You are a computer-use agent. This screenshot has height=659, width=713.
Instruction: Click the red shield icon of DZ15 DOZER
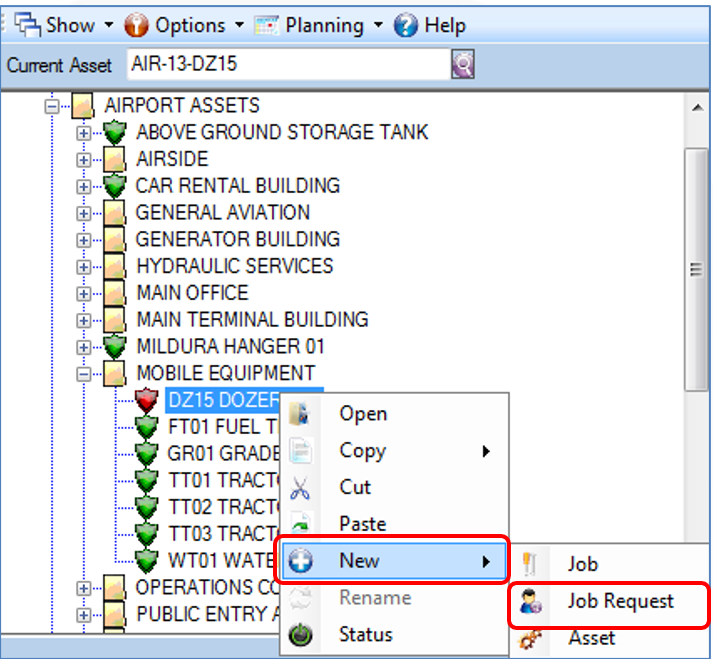click(146, 400)
